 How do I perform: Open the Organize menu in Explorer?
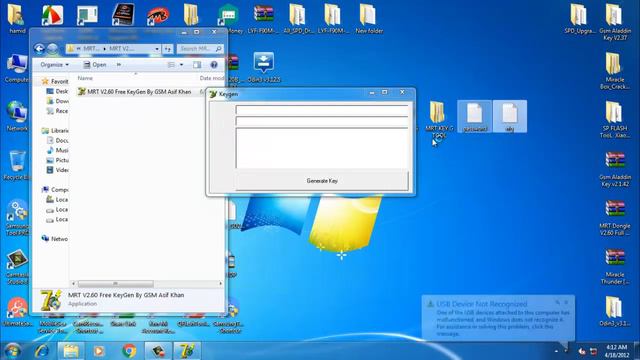pos(54,64)
